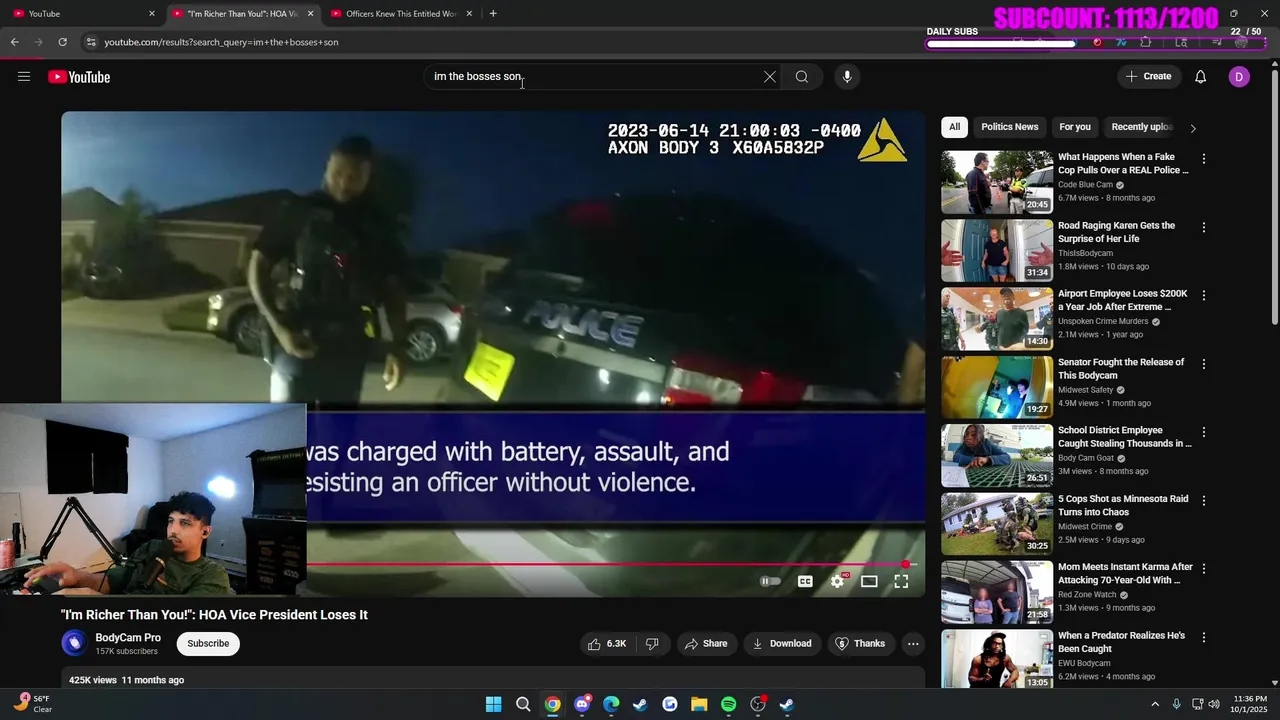Open video player settings gear
Viewport: 1280px width, 720px height.
tap(838, 581)
